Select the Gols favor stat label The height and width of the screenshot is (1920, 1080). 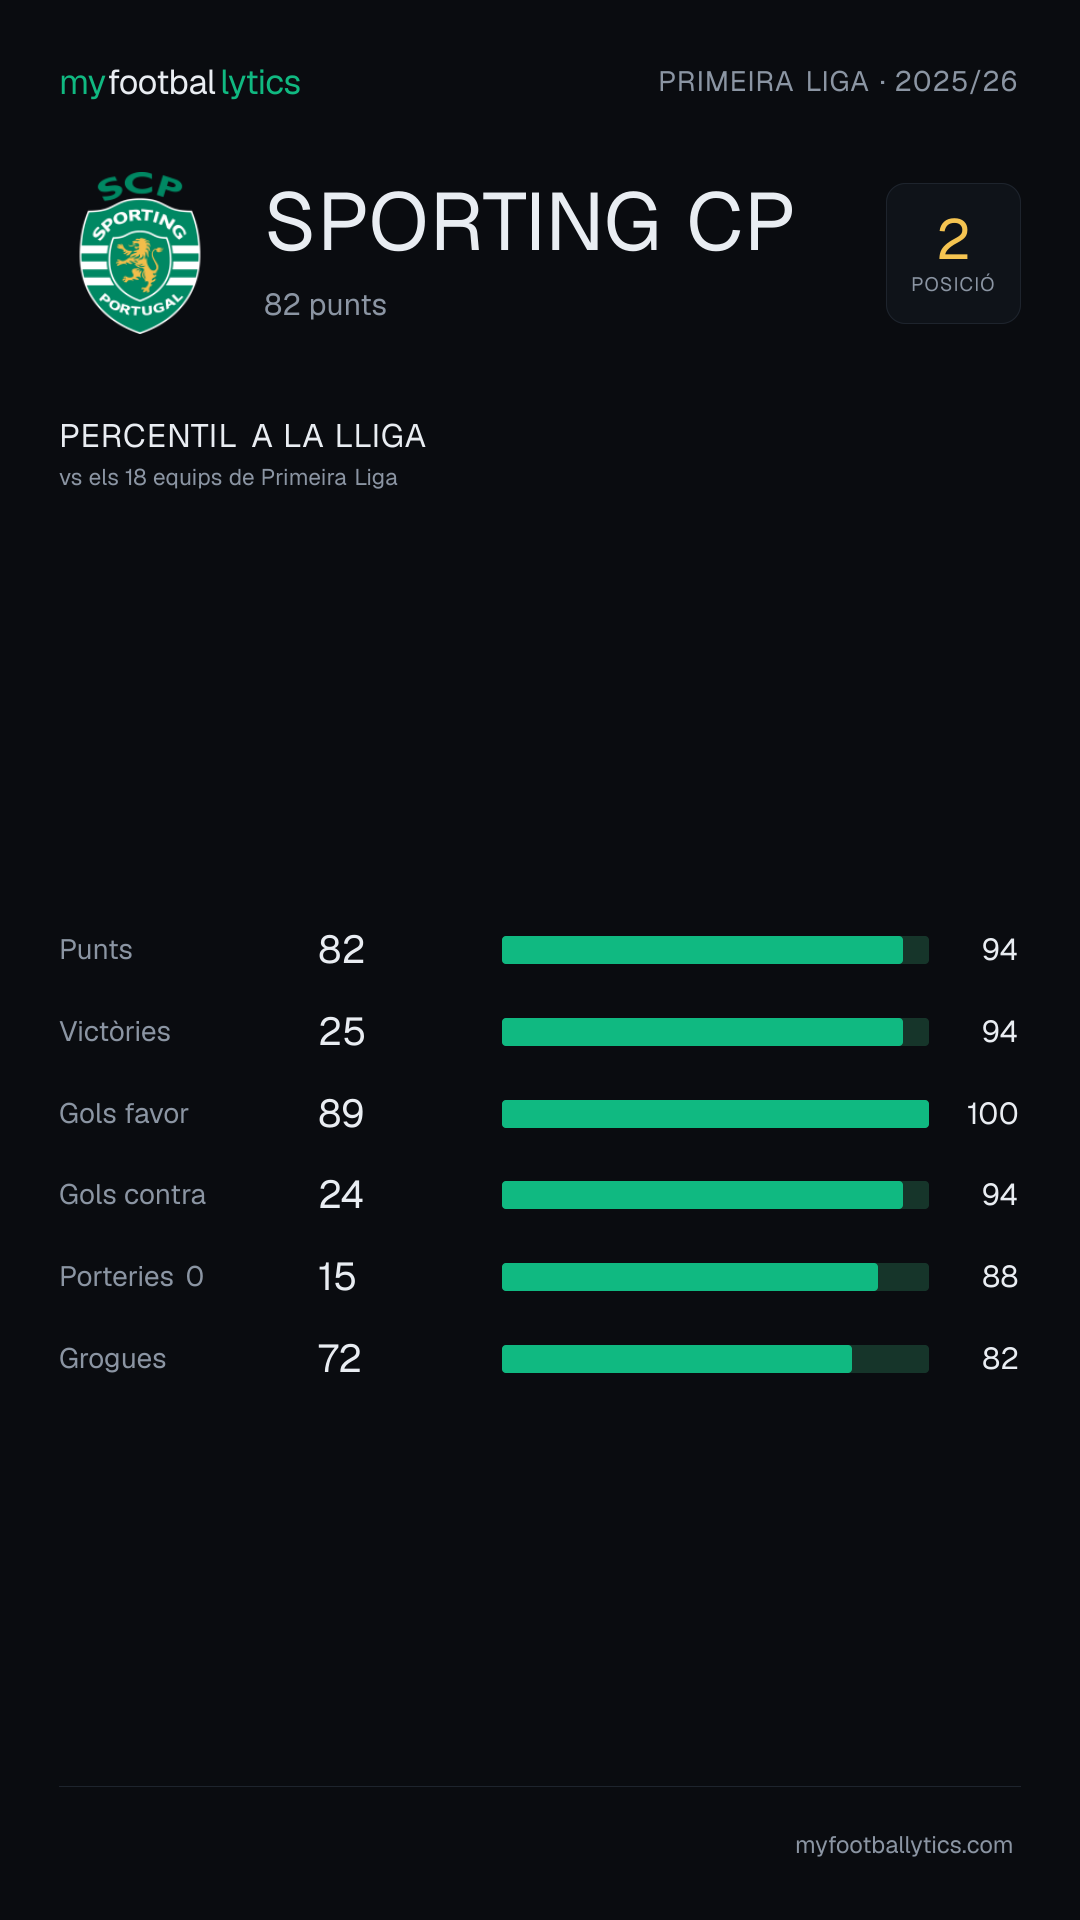124,1114
